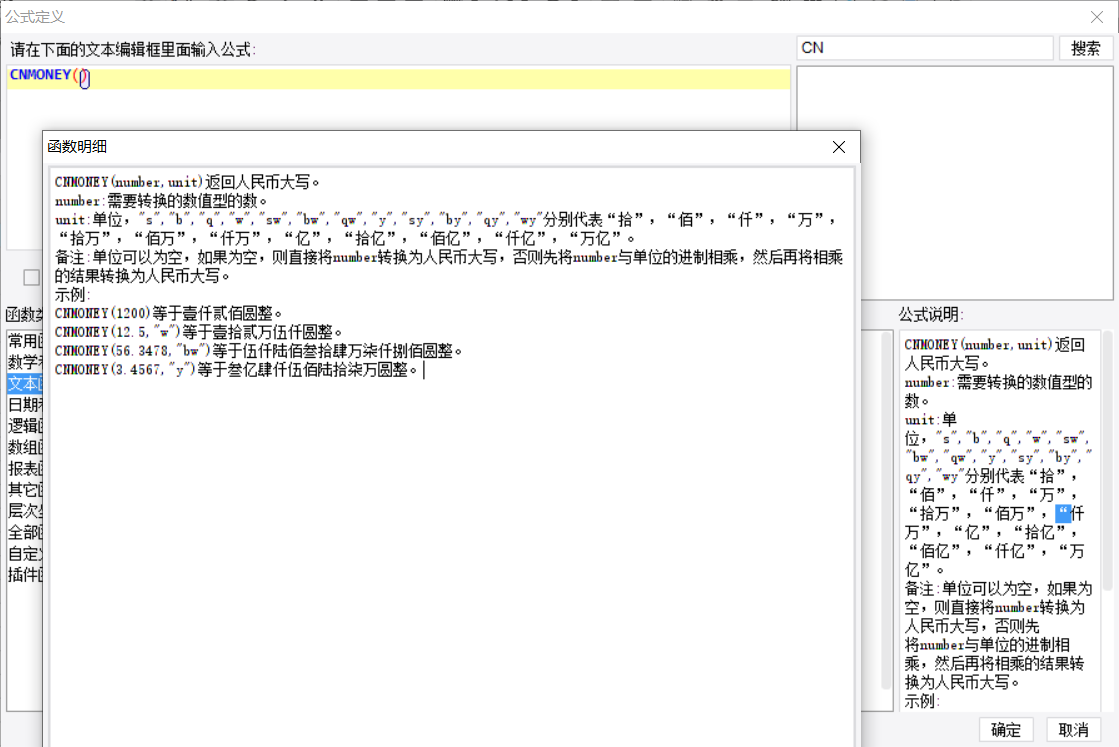Click the number:需要转换的数值型的数 line in 函数明细
This screenshot has height=747, width=1119.
click(x=161, y=201)
